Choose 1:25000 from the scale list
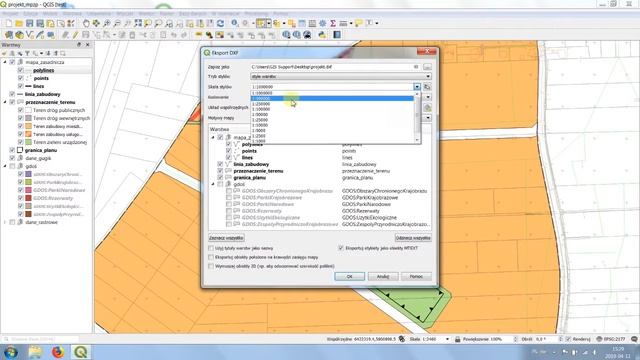The image size is (640, 360). pyautogui.click(x=333, y=120)
